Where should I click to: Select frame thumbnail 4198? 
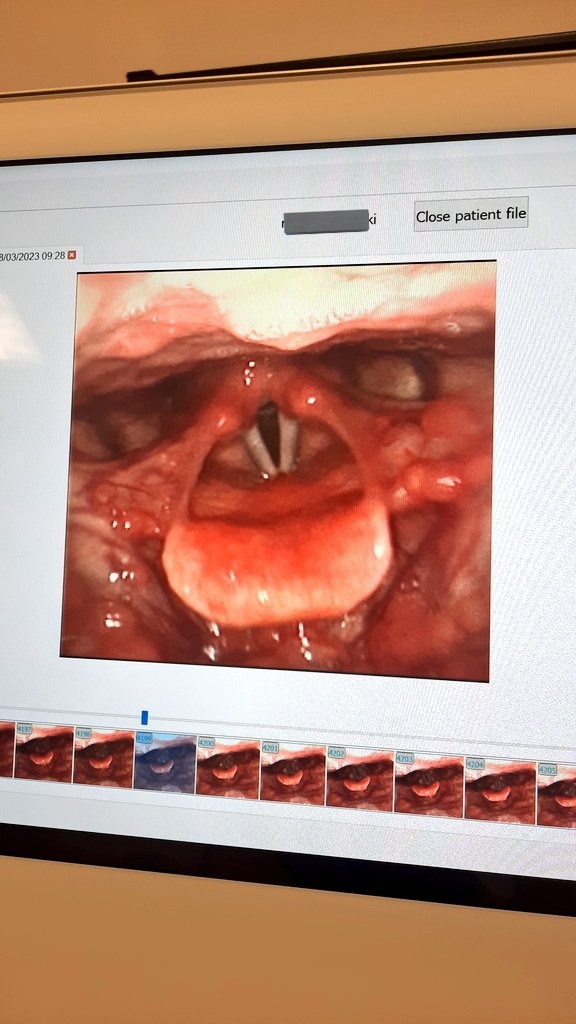[103, 758]
